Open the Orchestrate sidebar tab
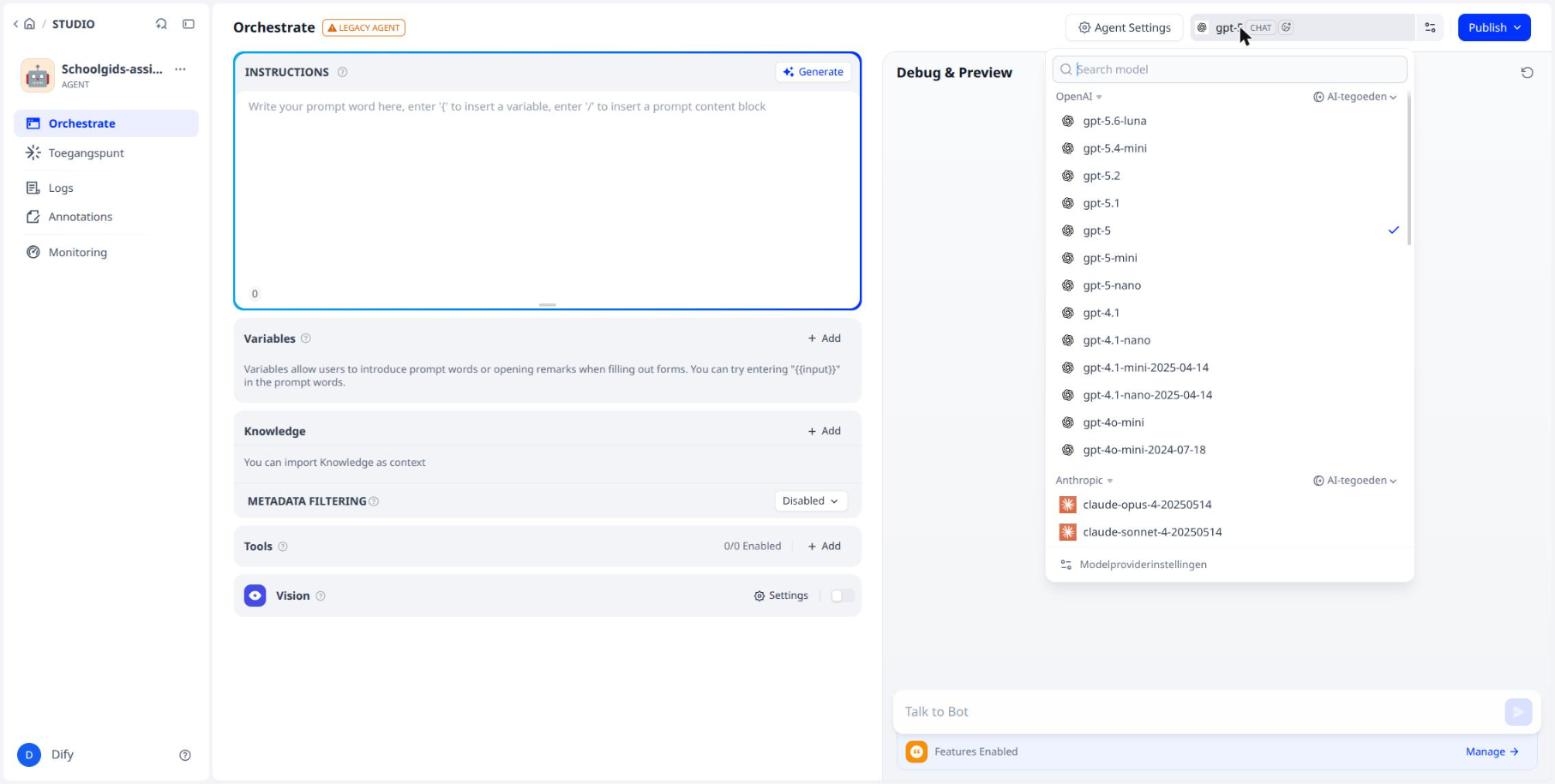This screenshot has height=784, width=1555. point(106,124)
